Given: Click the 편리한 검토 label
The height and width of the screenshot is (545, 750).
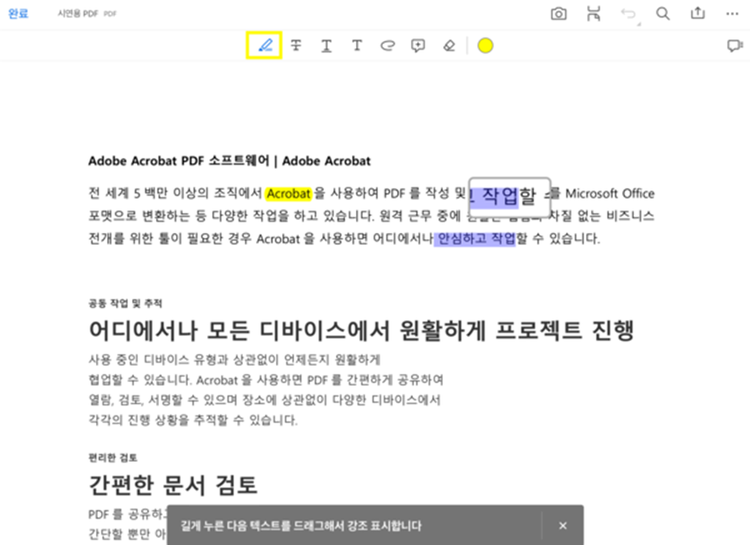Looking at the screenshot, I should (x=113, y=457).
